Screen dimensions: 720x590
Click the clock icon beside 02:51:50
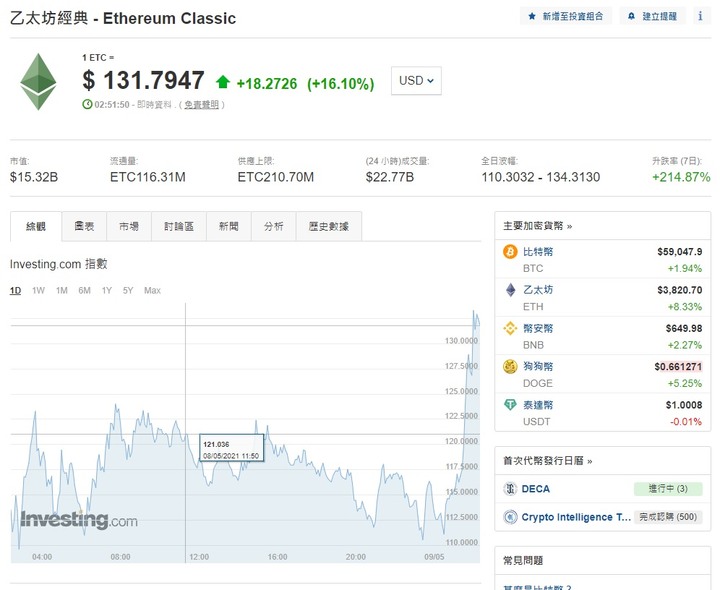[87, 104]
